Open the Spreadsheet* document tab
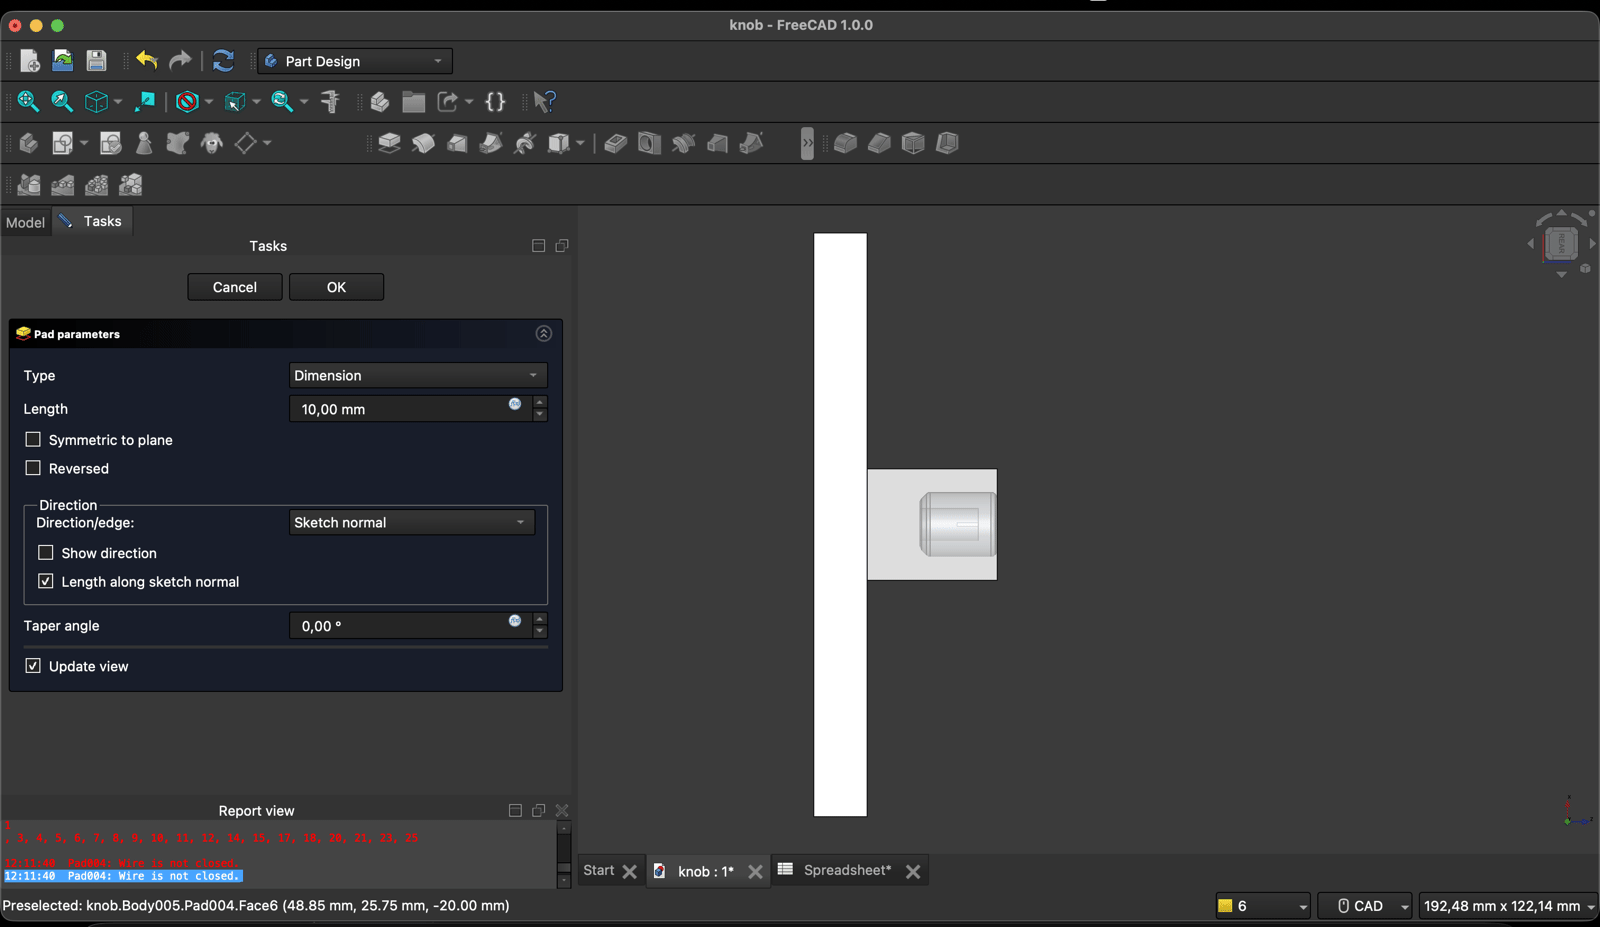This screenshot has height=927, width=1600. tap(847, 870)
